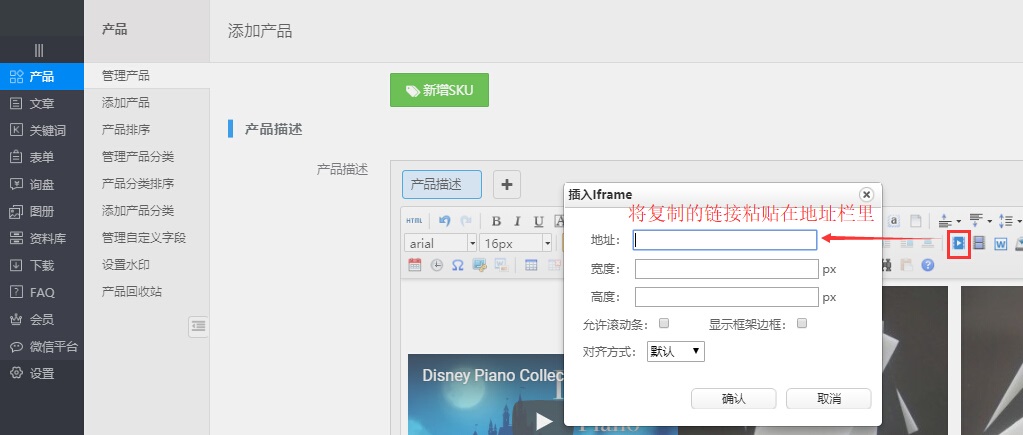Insert special character with Omega icon
Image resolution: width=1023 pixels, height=435 pixels.
[457, 265]
